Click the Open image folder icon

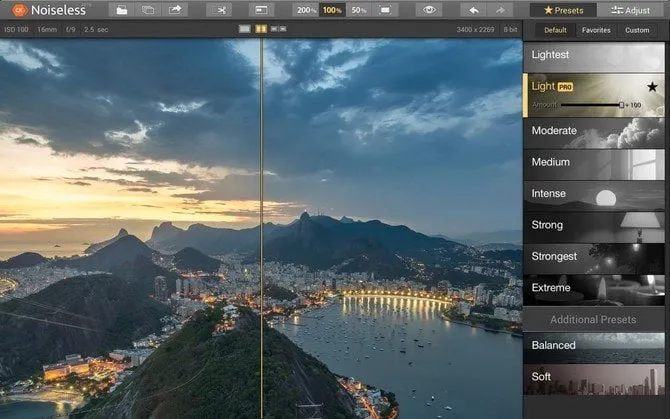click(121, 10)
